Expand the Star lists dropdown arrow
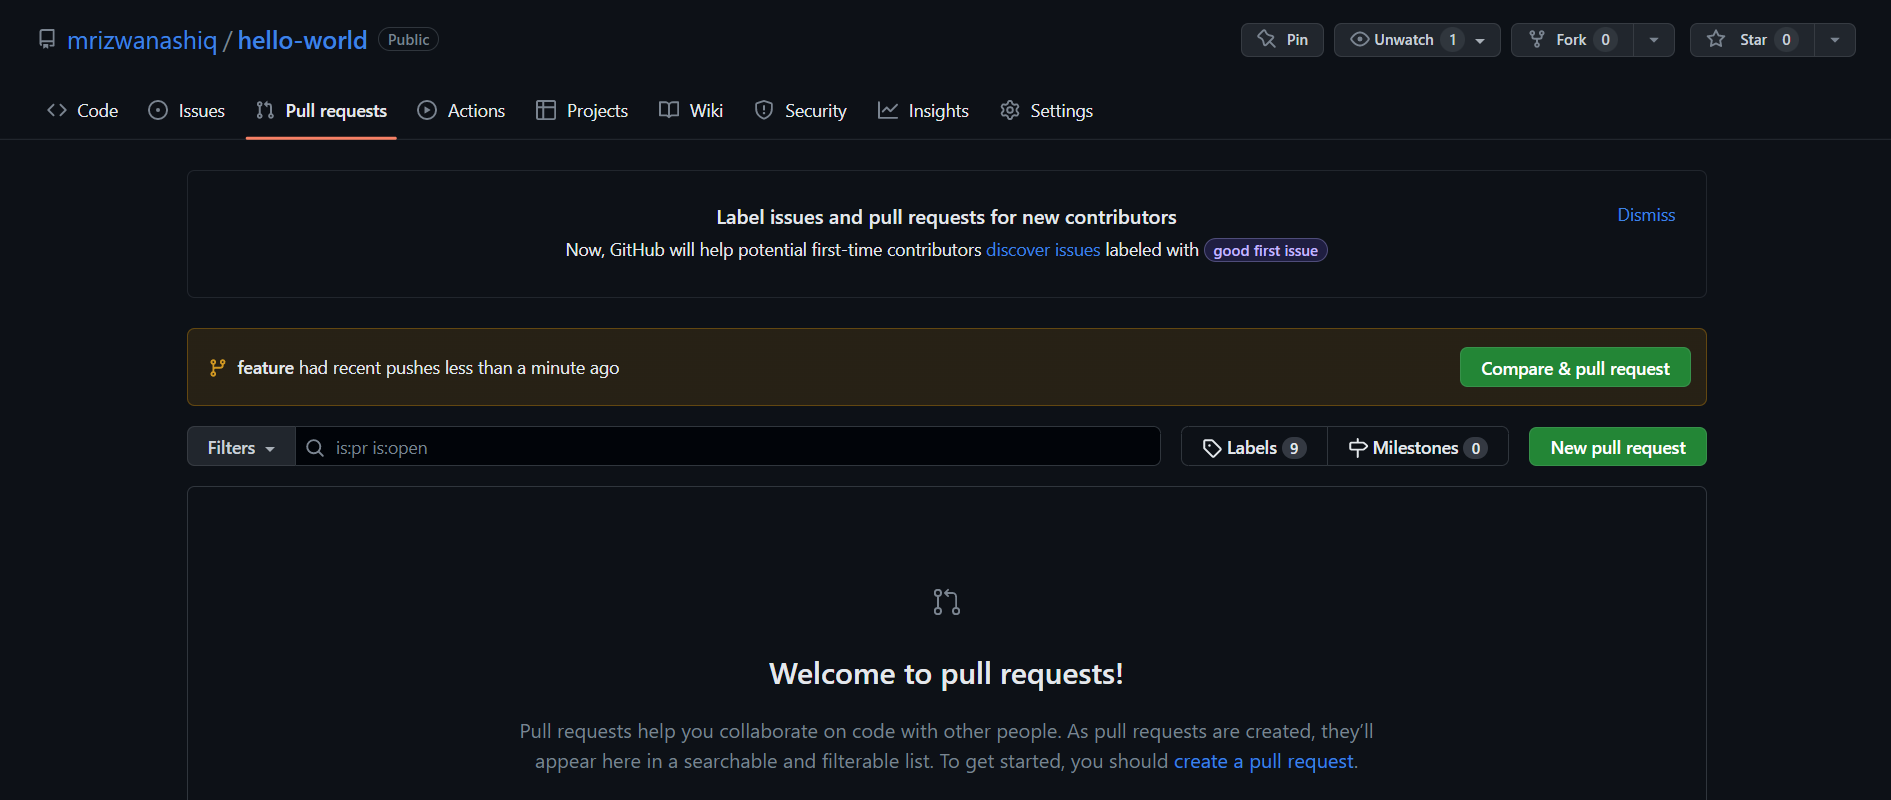 click(x=1835, y=40)
